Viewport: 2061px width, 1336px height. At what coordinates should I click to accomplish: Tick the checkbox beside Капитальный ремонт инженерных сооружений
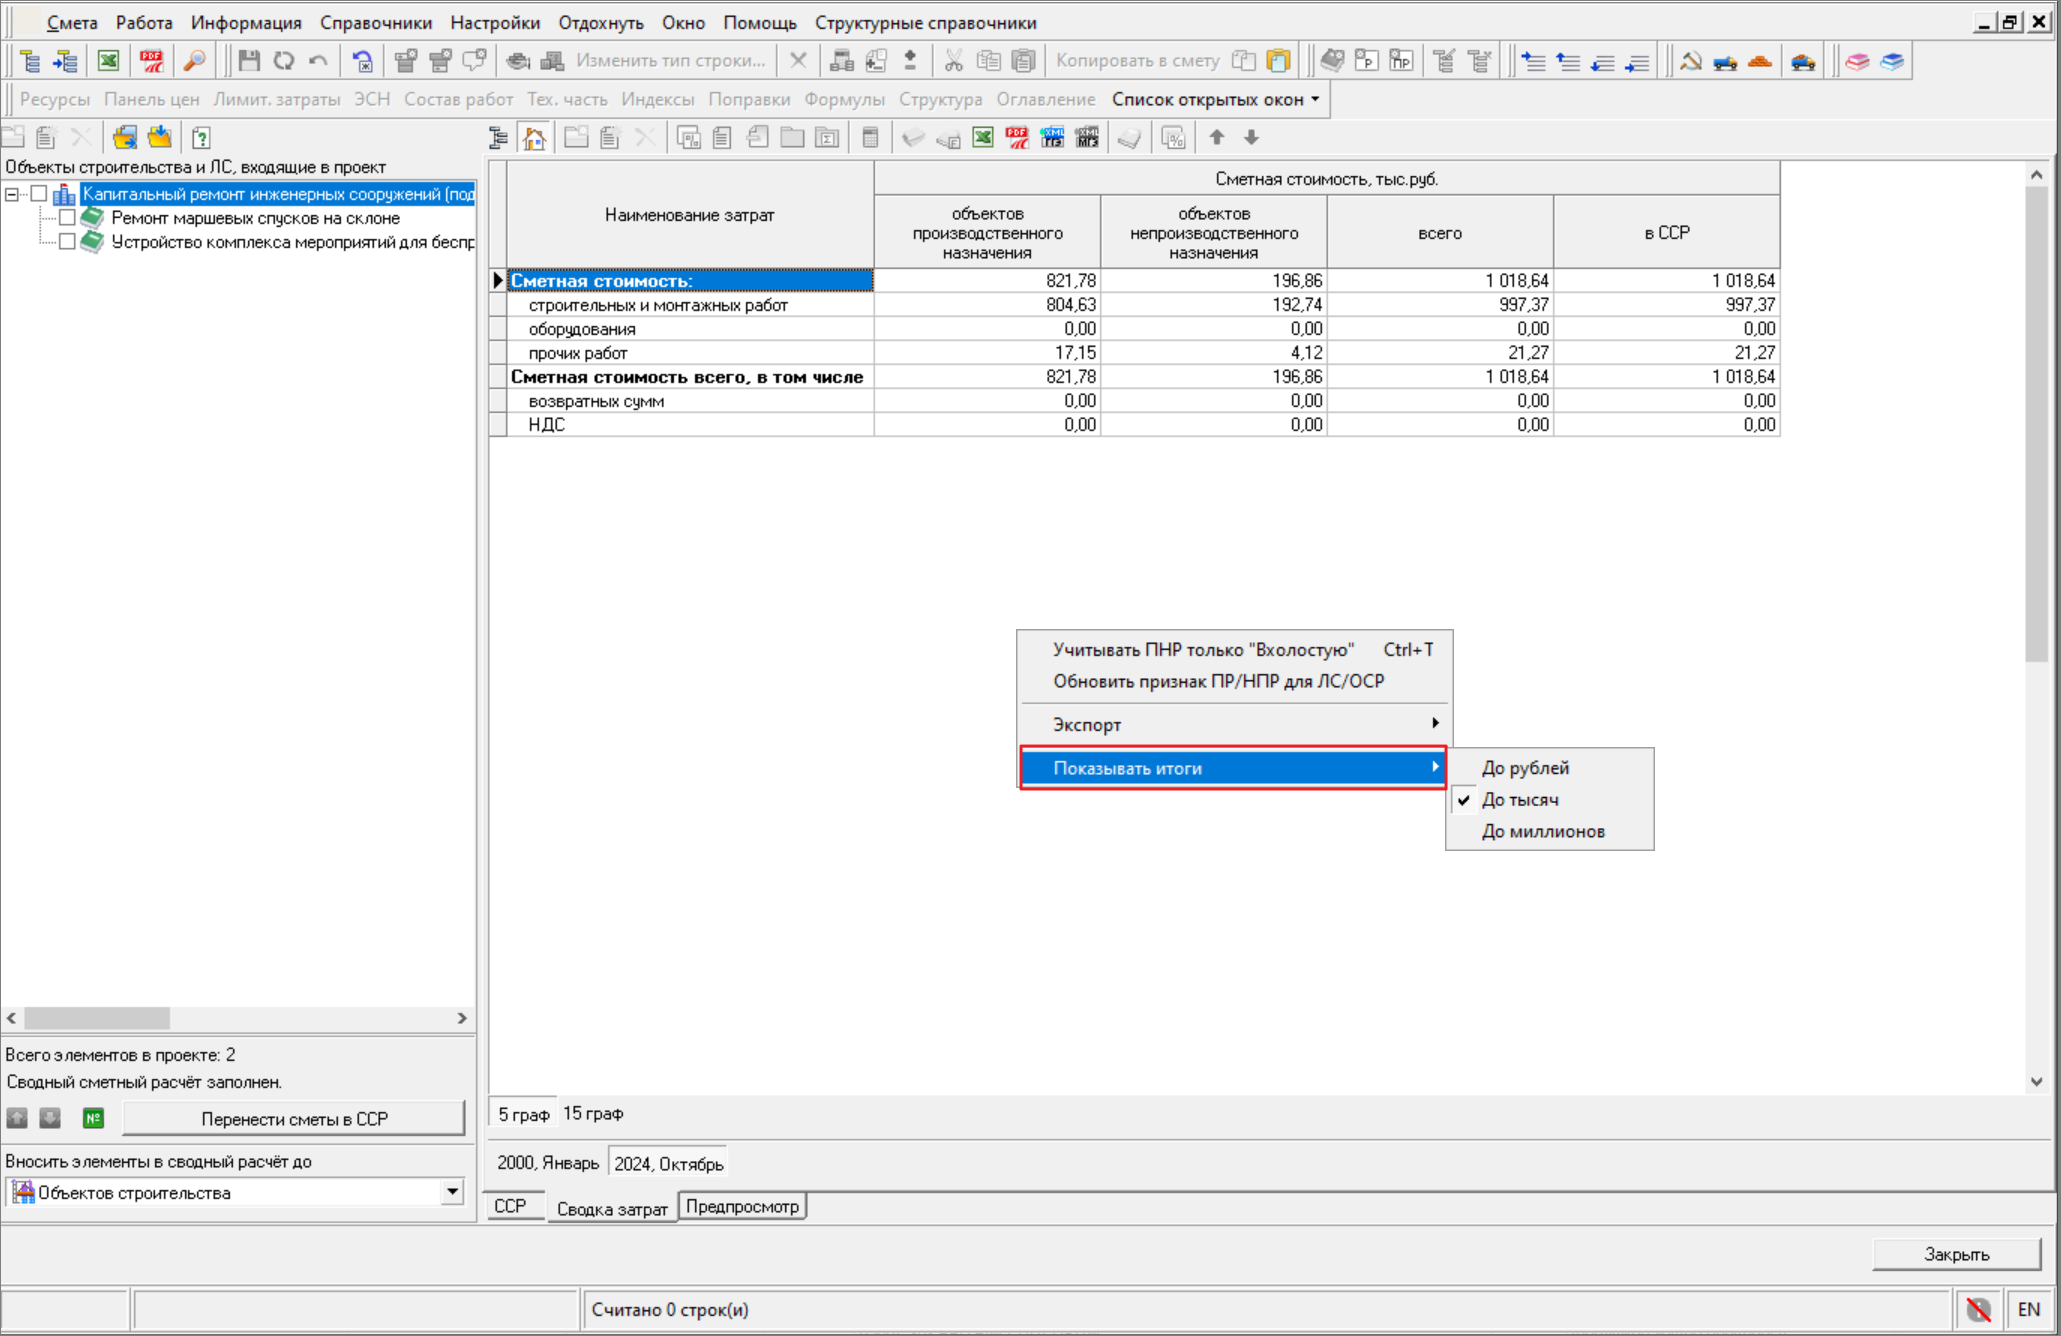[39, 194]
